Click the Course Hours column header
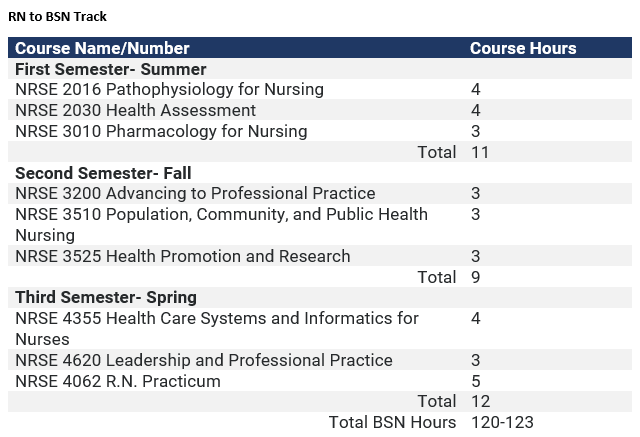Viewport: 640px width, 437px height. [523, 48]
